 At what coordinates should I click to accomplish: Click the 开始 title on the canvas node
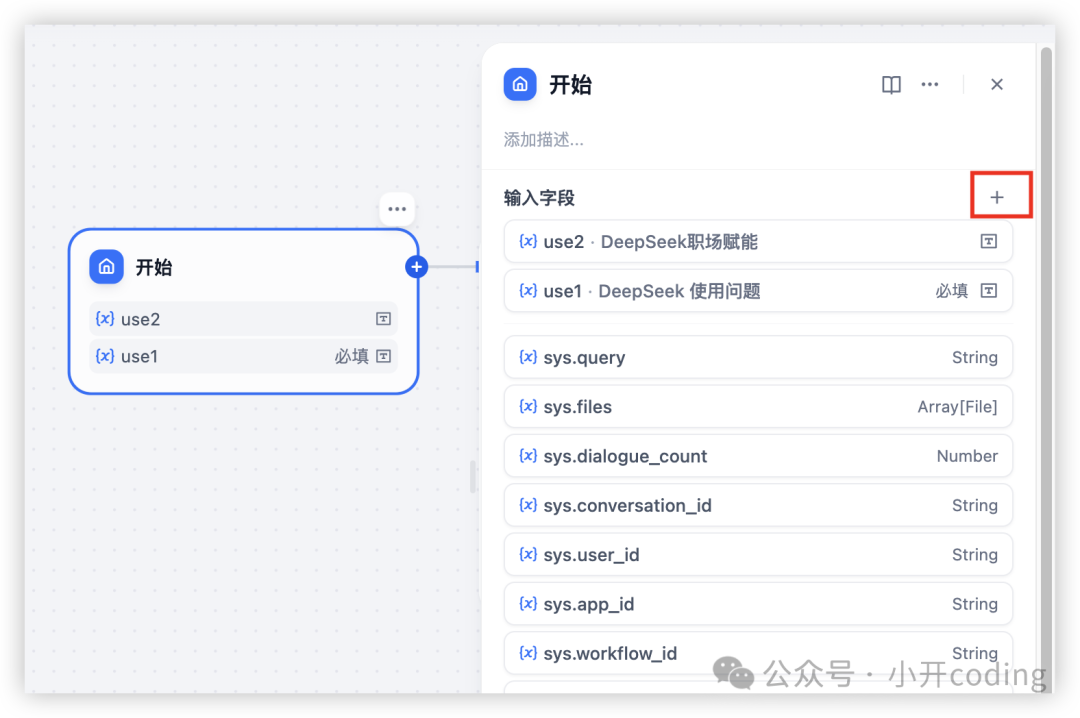coord(154,267)
